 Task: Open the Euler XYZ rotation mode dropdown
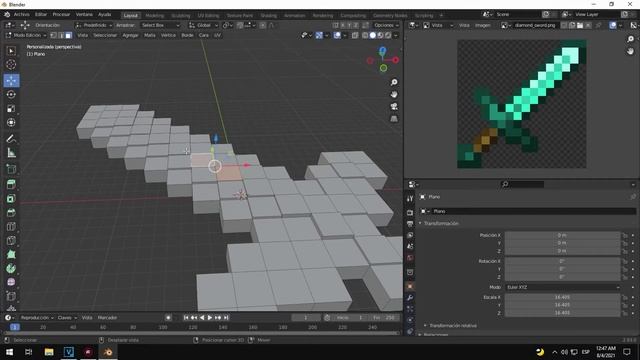(x=563, y=287)
